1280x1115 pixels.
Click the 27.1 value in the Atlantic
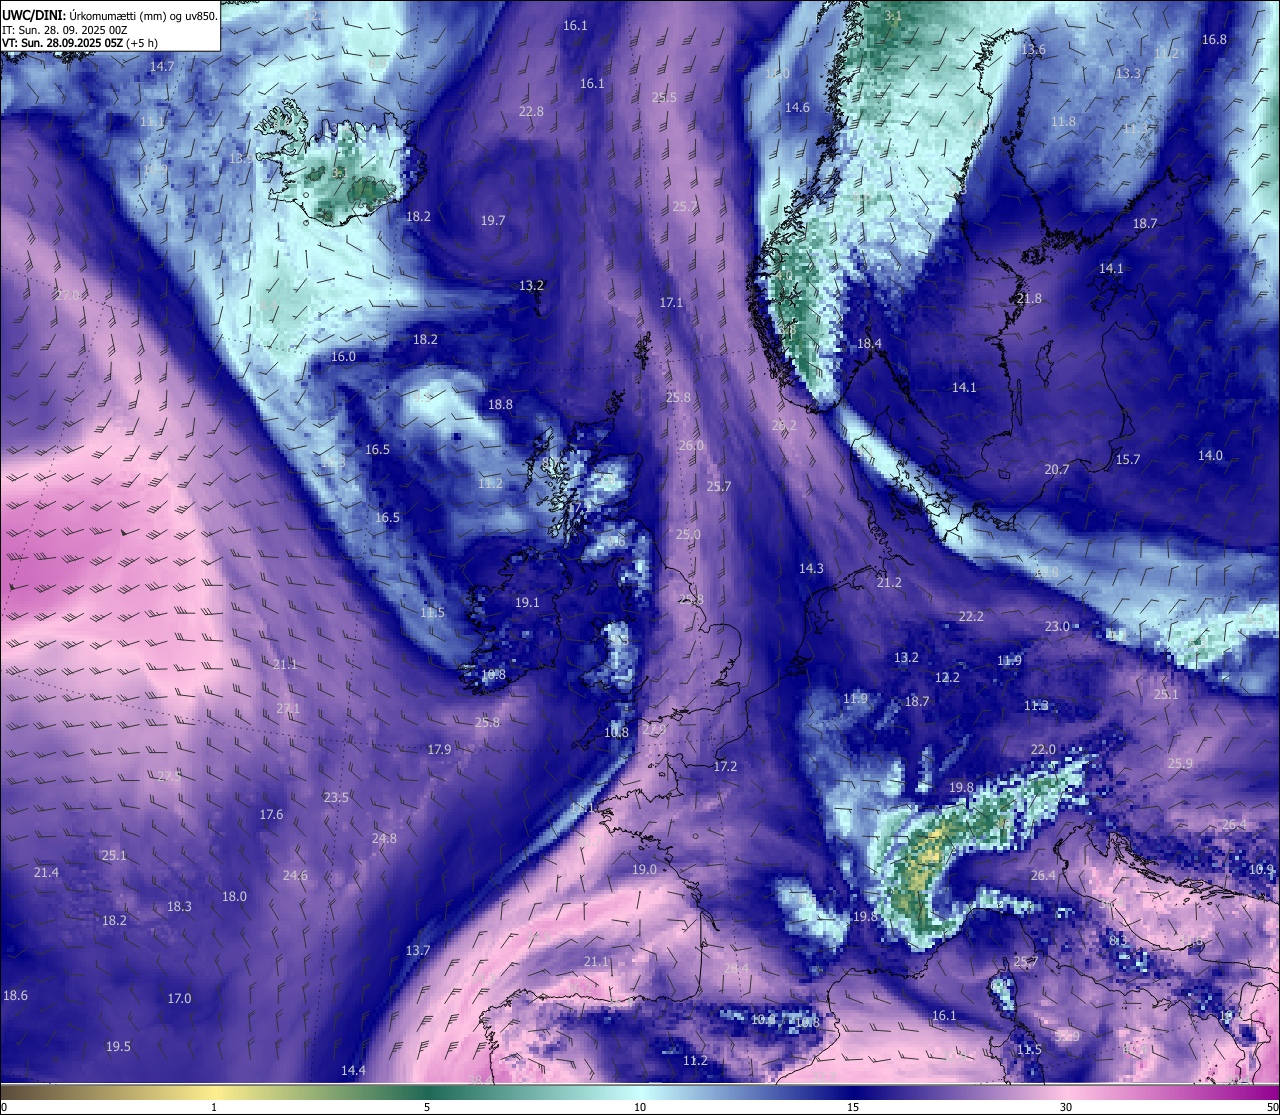288,708
